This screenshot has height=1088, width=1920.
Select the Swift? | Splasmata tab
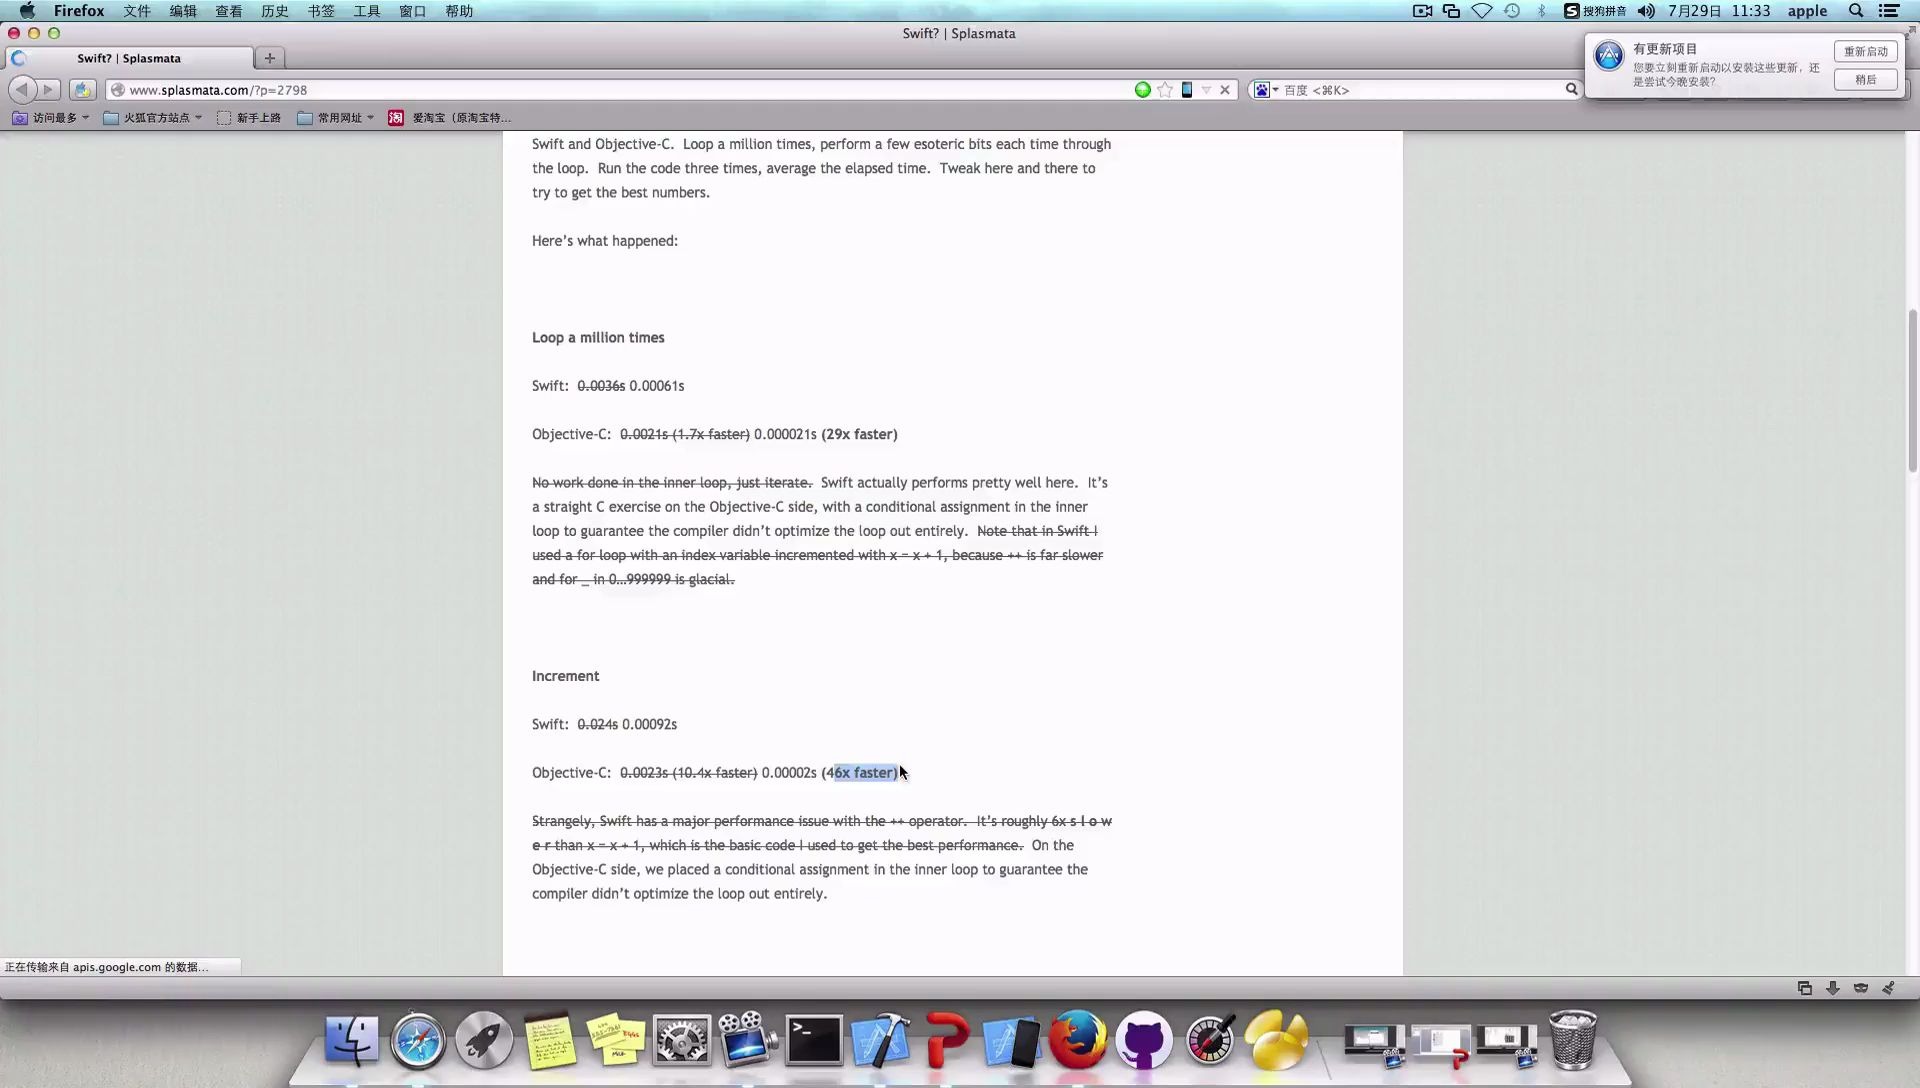click(129, 58)
